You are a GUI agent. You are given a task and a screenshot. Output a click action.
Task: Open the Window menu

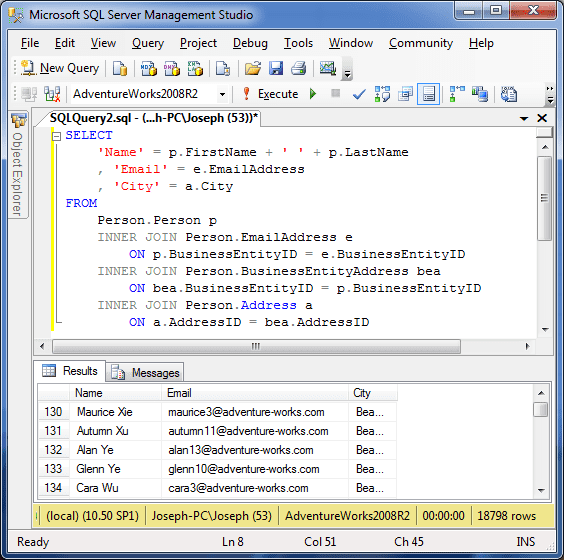pyautogui.click(x=351, y=43)
